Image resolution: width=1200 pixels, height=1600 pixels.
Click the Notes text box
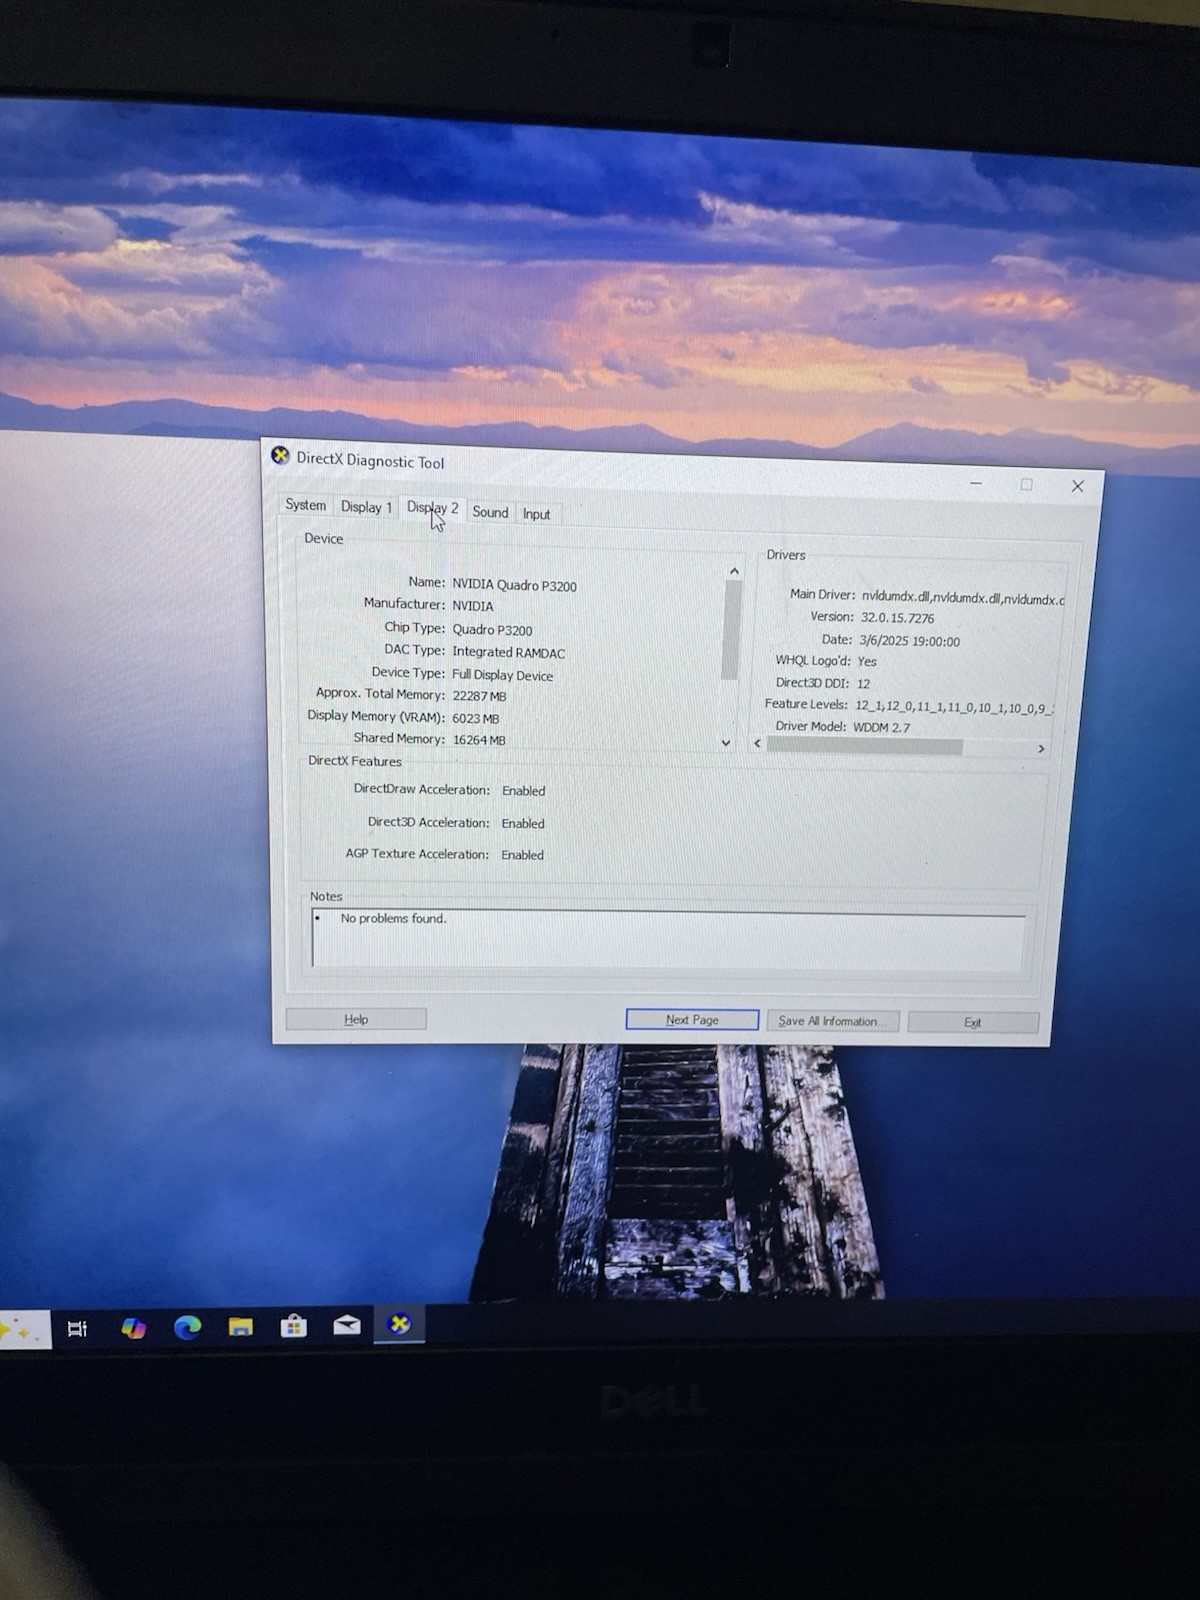(x=668, y=940)
